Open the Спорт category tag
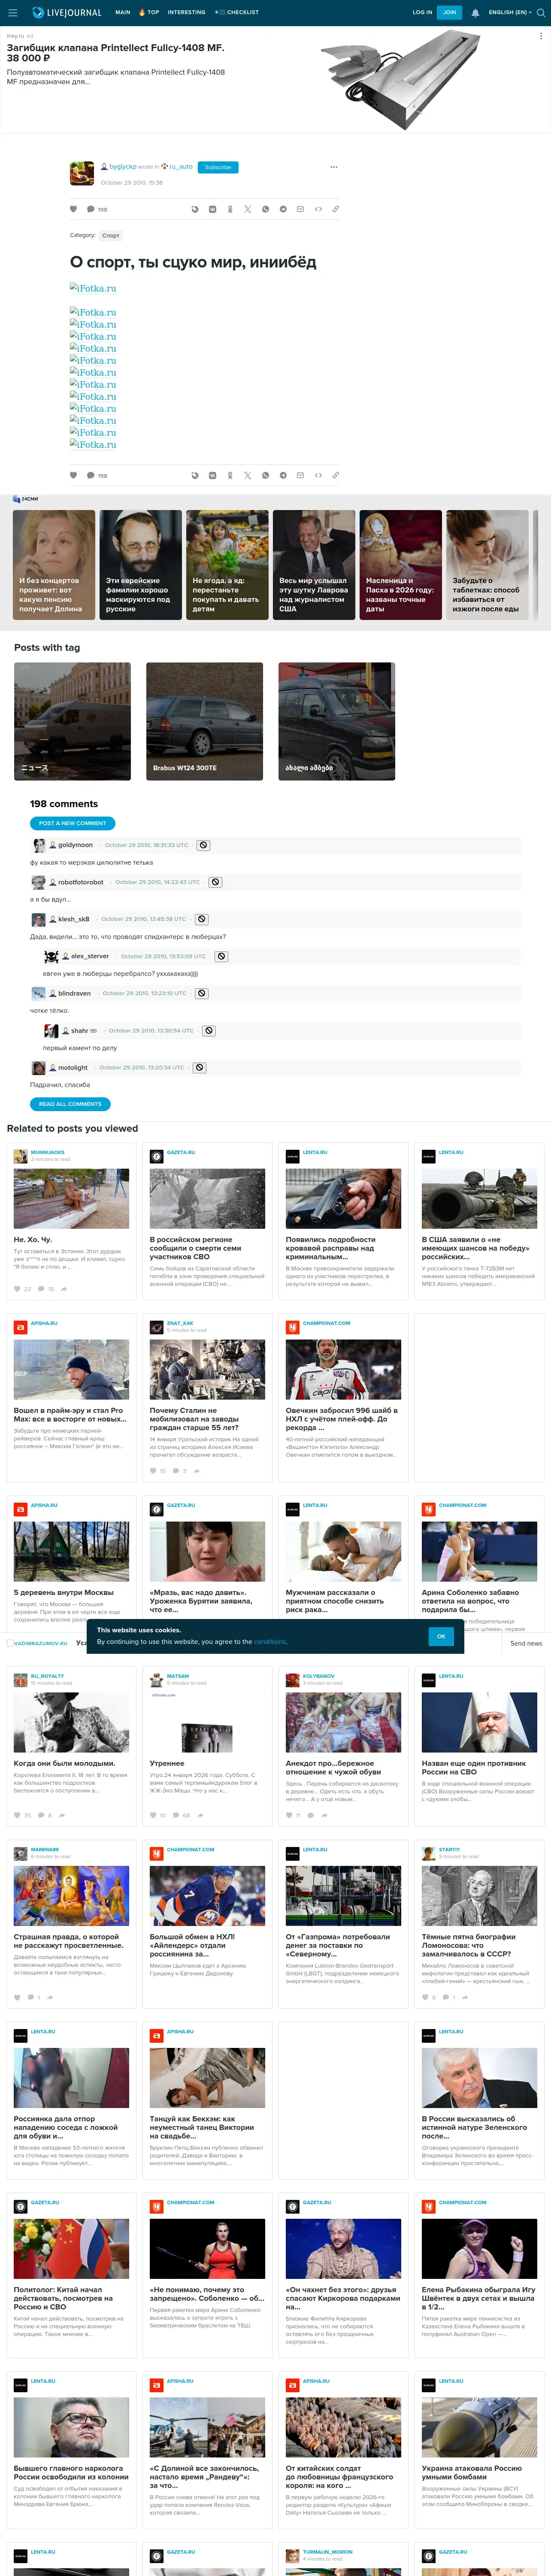Image resolution: width=551 pixels, height=2576 pixels. click(111, 236)
